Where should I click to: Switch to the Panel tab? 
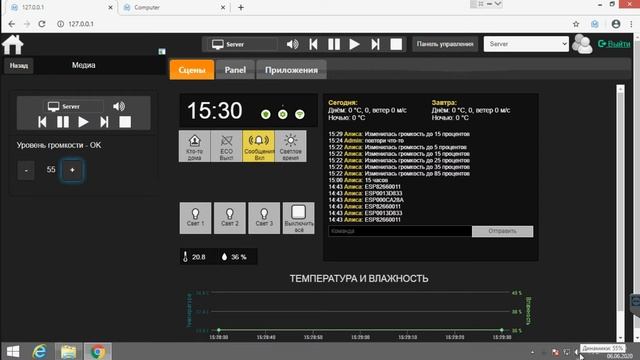point(235,70)
